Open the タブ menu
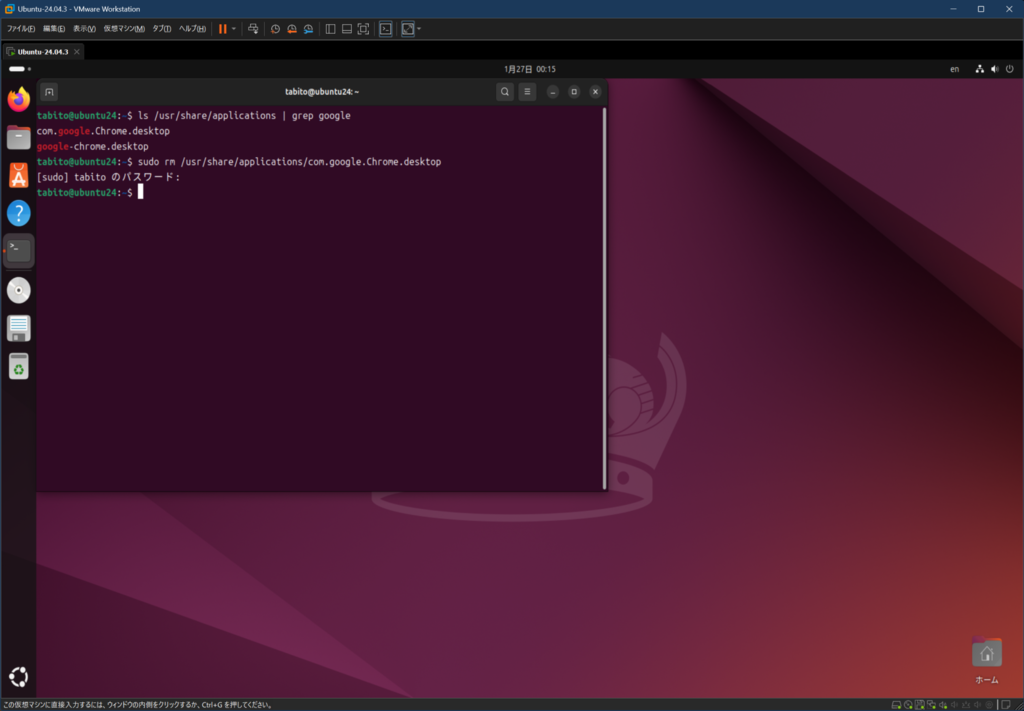Image resolution: width=1024 pixels, height=711 pixels. (x=161, y=29)
